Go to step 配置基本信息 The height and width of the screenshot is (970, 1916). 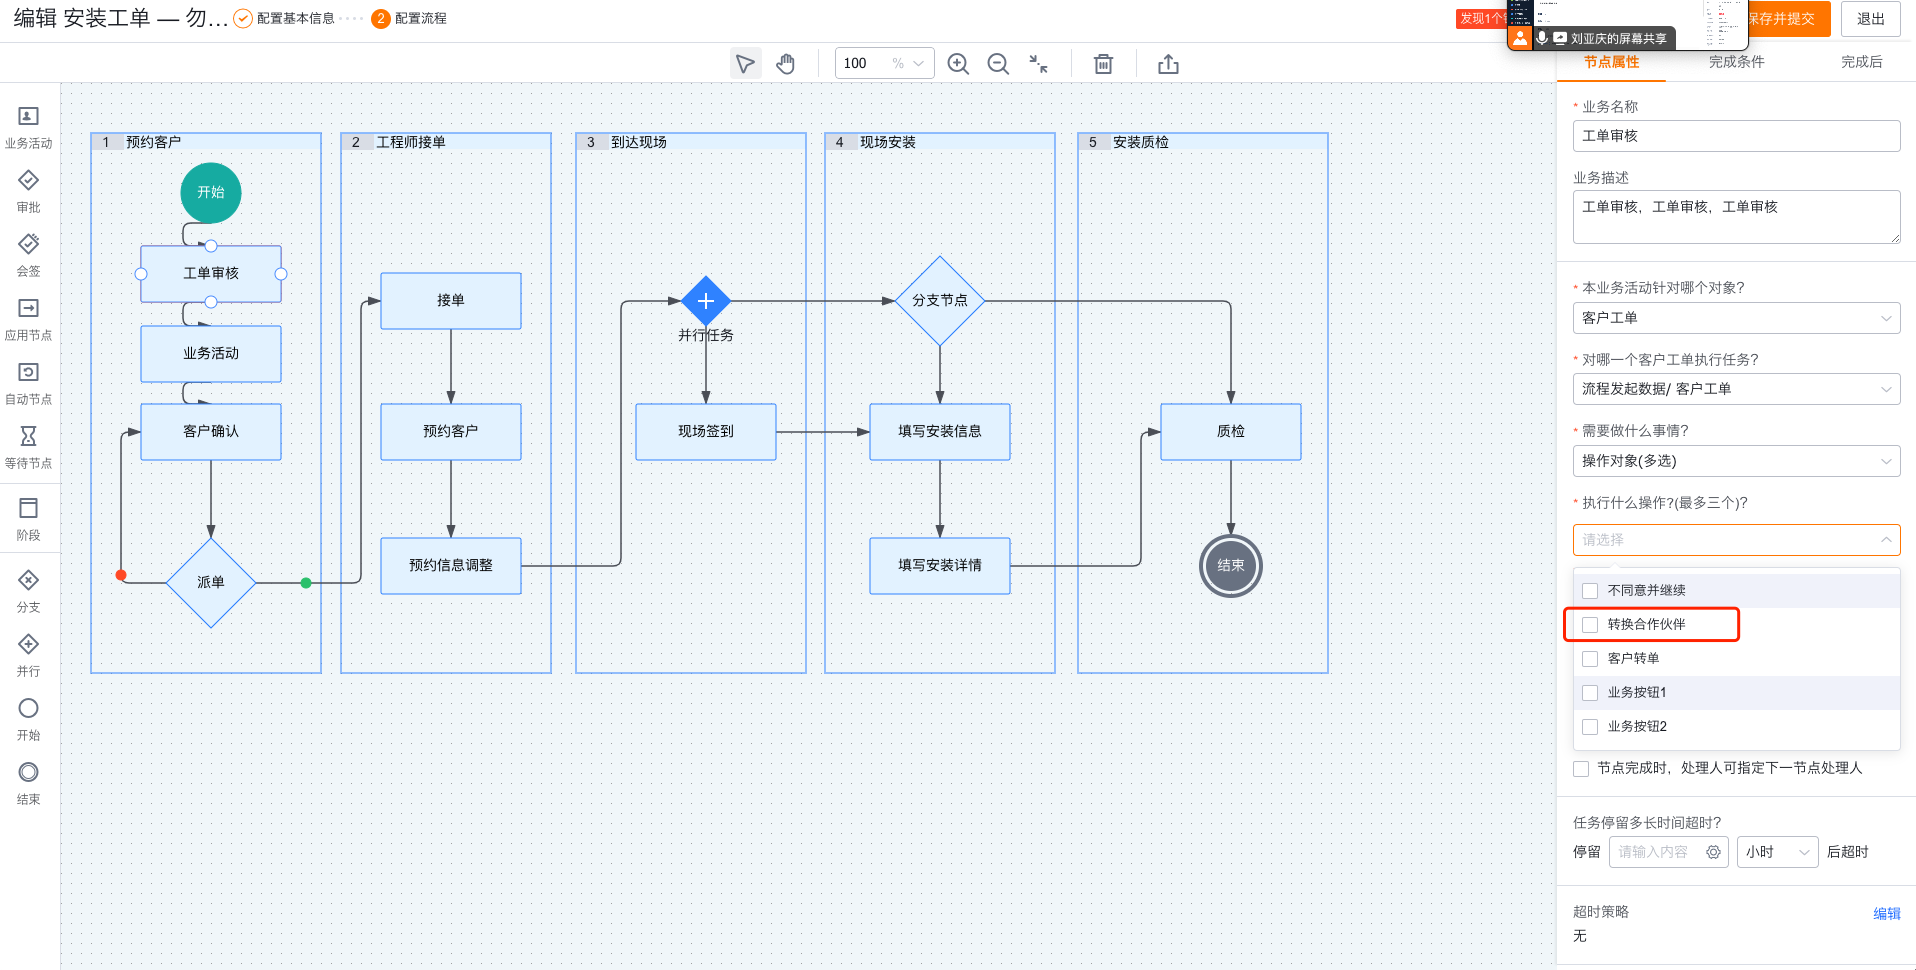(285, 19)
